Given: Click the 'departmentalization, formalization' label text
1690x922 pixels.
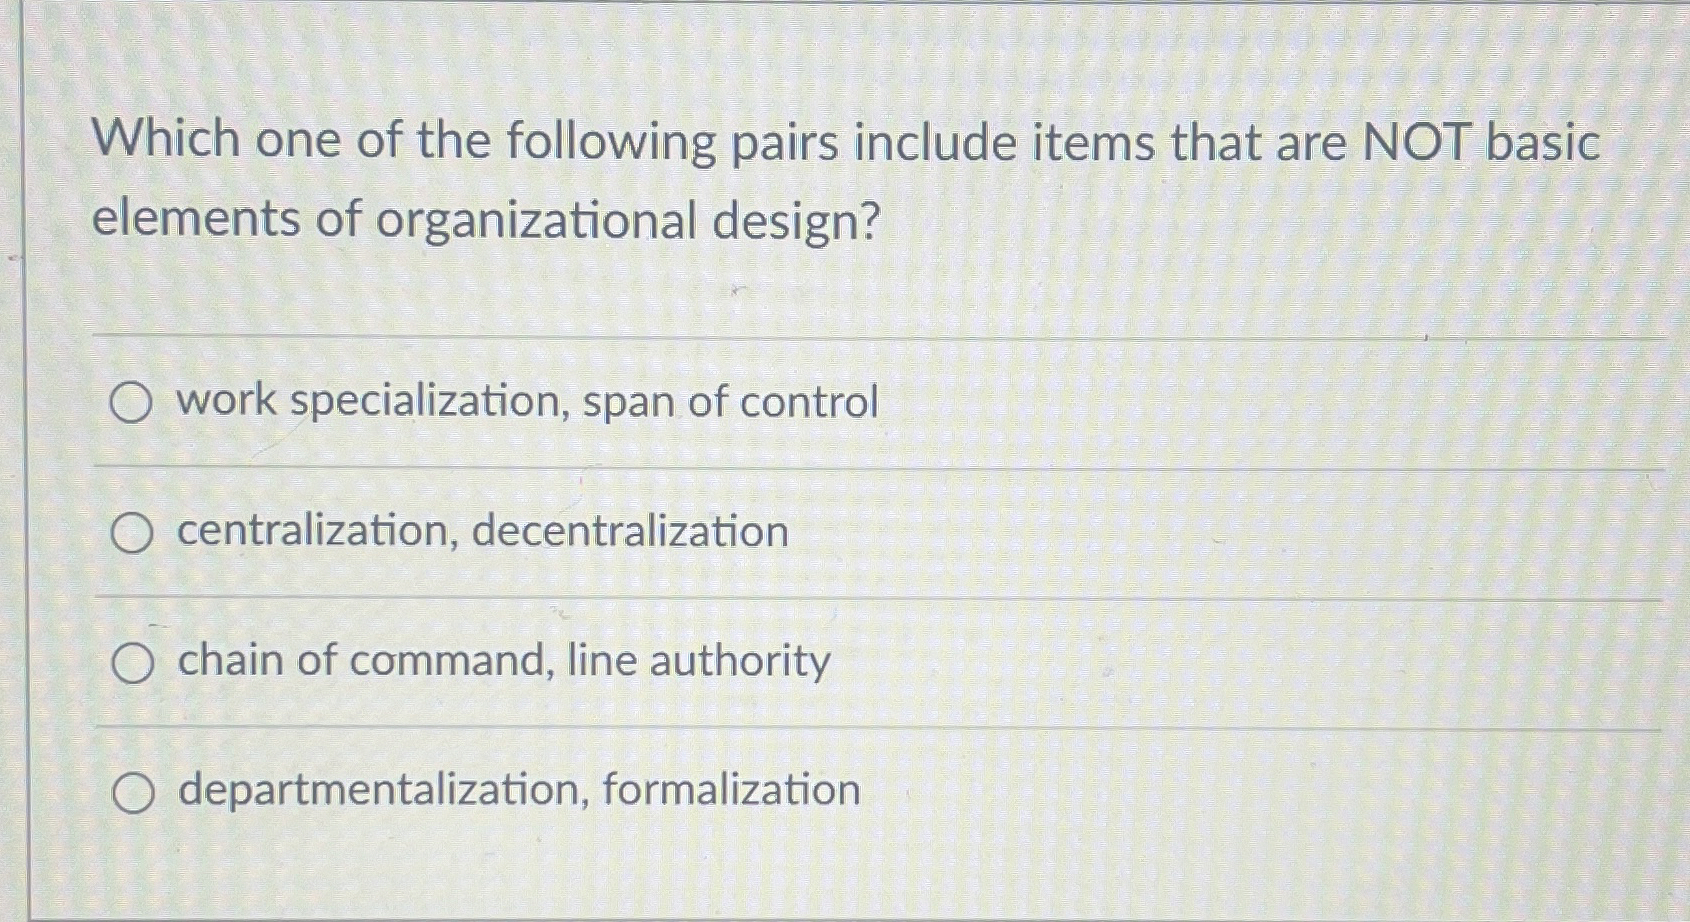Looking at the screenshot, I should click(x=515, y=790).
